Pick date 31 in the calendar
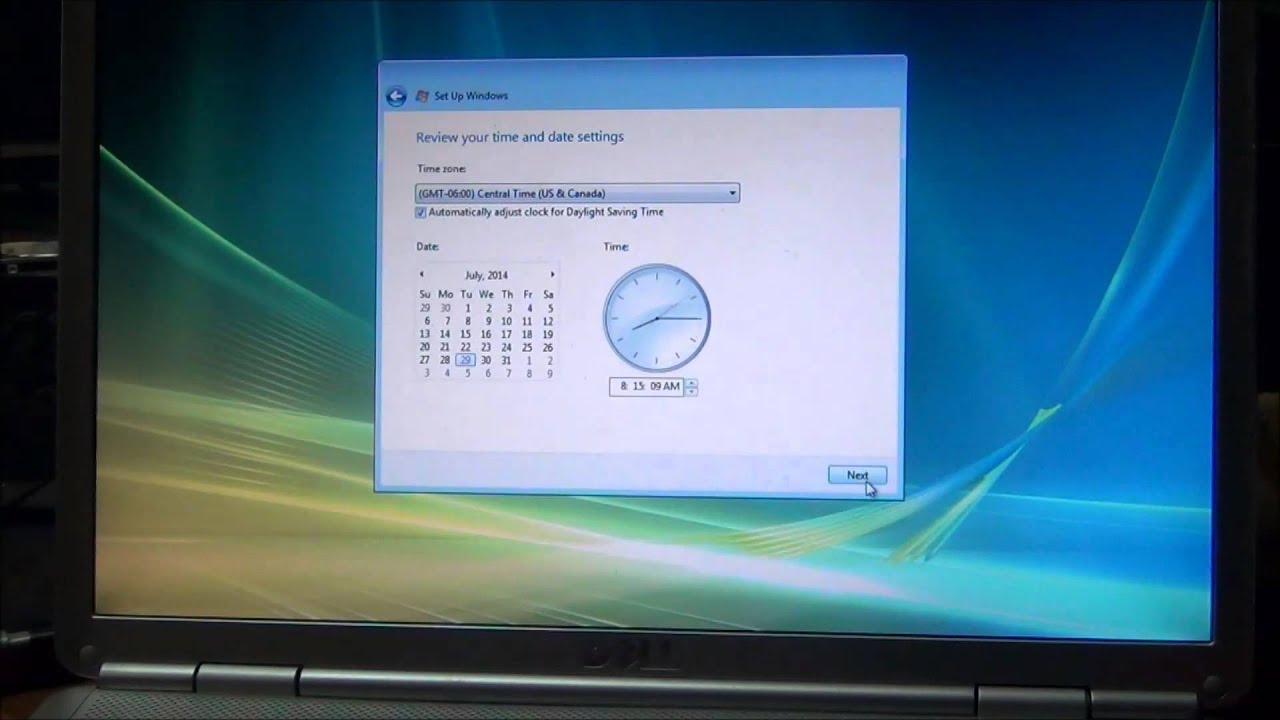 (x=506, y=360)
